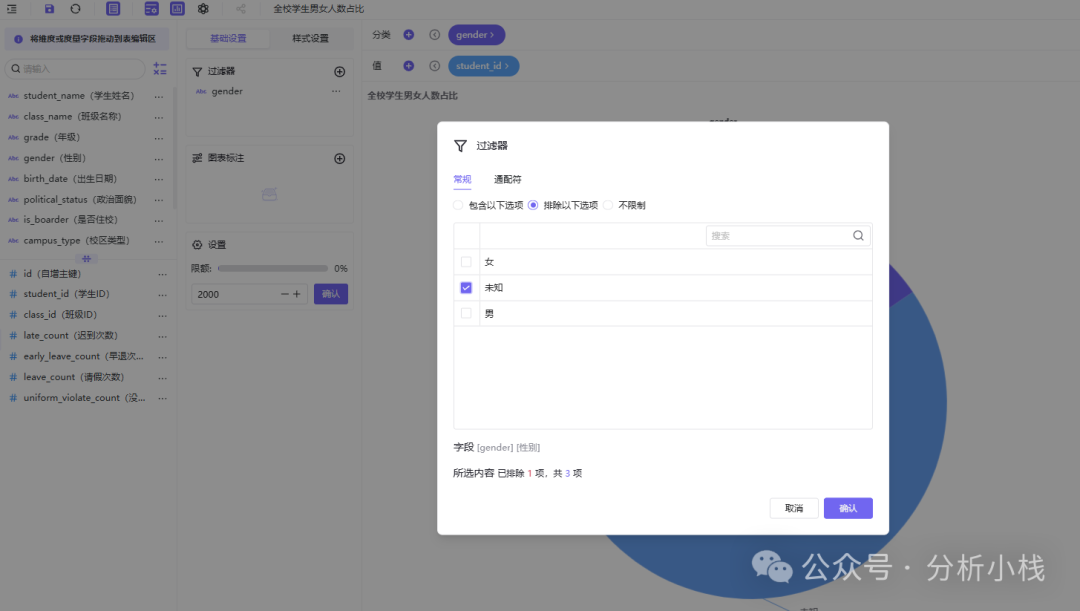Select gender (性别) field in list
The image size is (1080, 611).
click(x=55, y=158)
